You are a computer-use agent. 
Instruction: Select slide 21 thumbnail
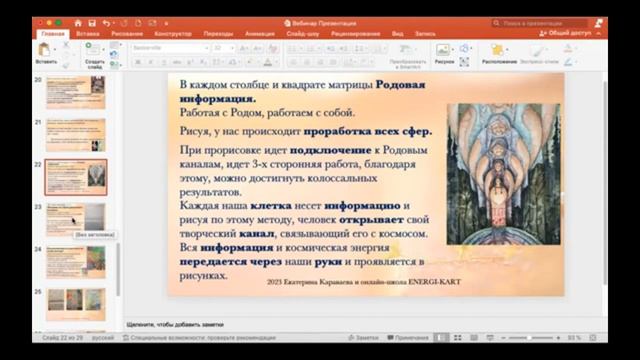(76, 135)
